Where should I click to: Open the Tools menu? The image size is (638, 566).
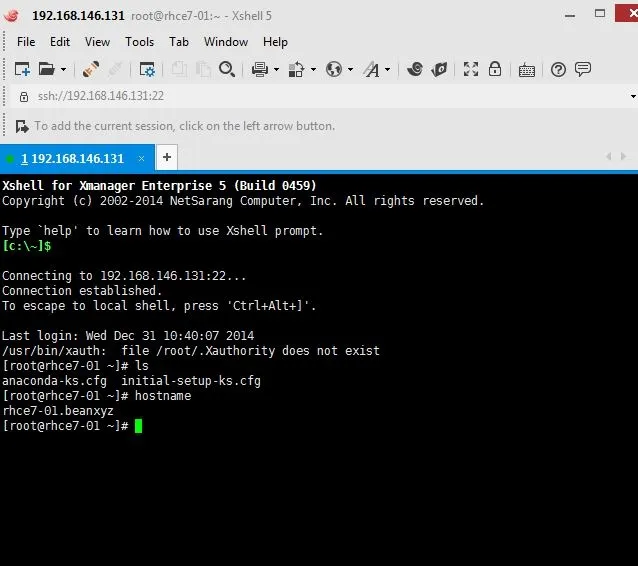pyautogui.click(x=140, y=42)
